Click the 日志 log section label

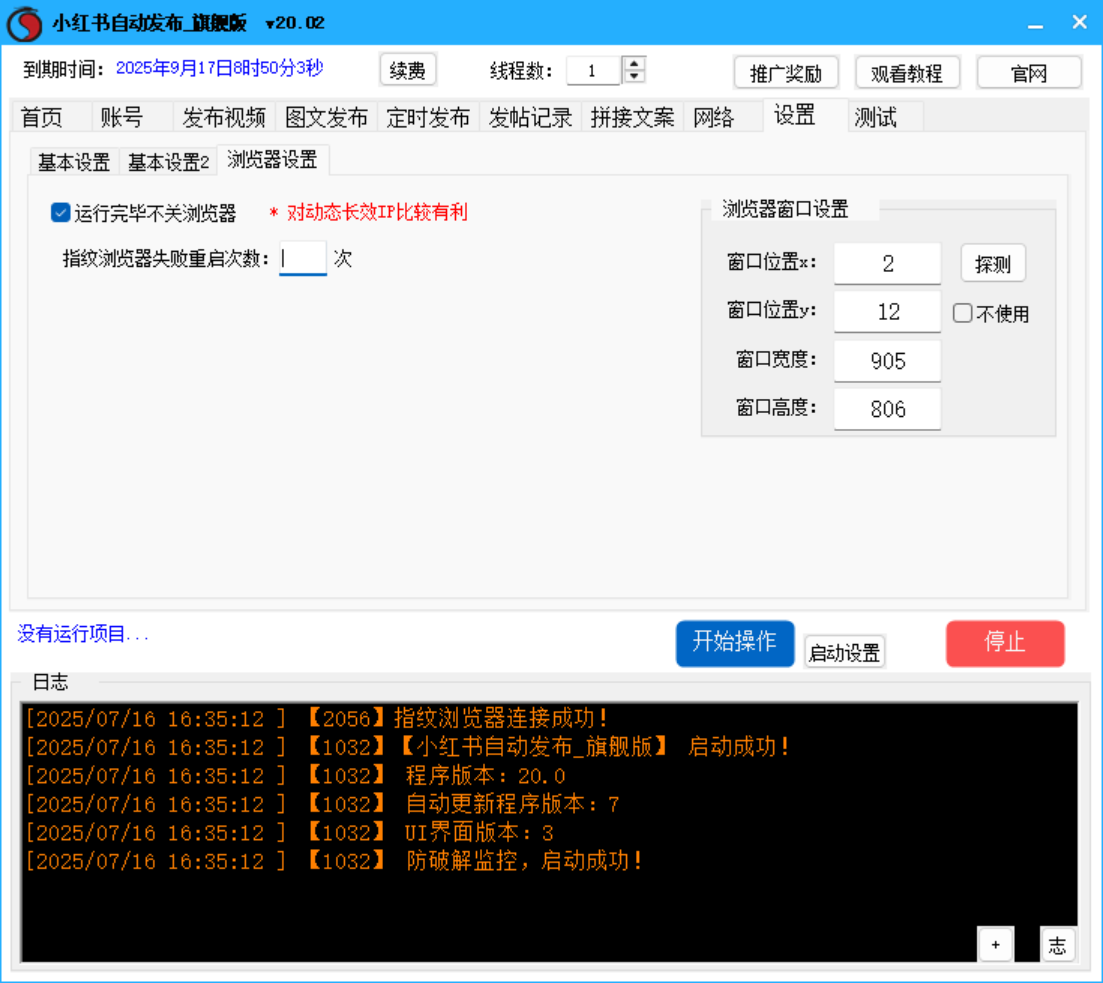pyautogui.click(x=50, y=681)
